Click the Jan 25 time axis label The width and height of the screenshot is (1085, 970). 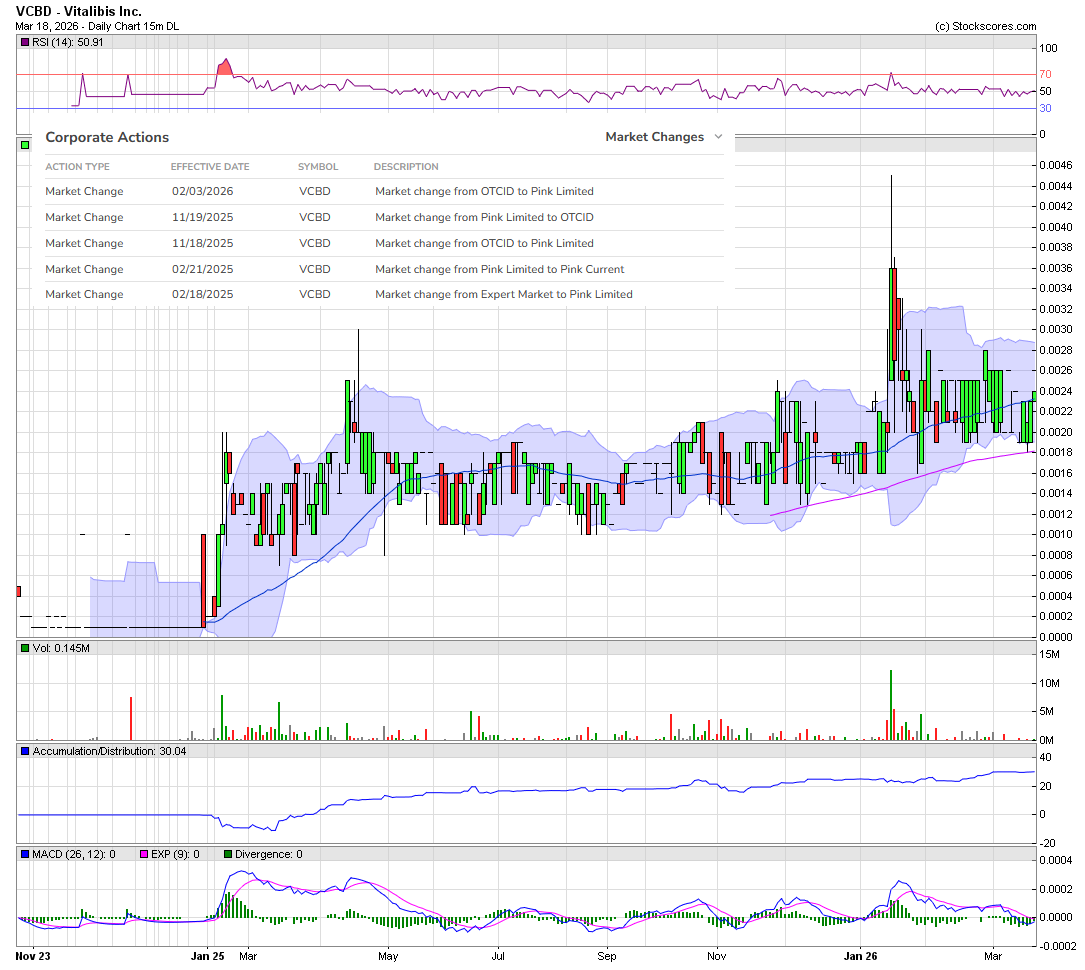(208, 956)
